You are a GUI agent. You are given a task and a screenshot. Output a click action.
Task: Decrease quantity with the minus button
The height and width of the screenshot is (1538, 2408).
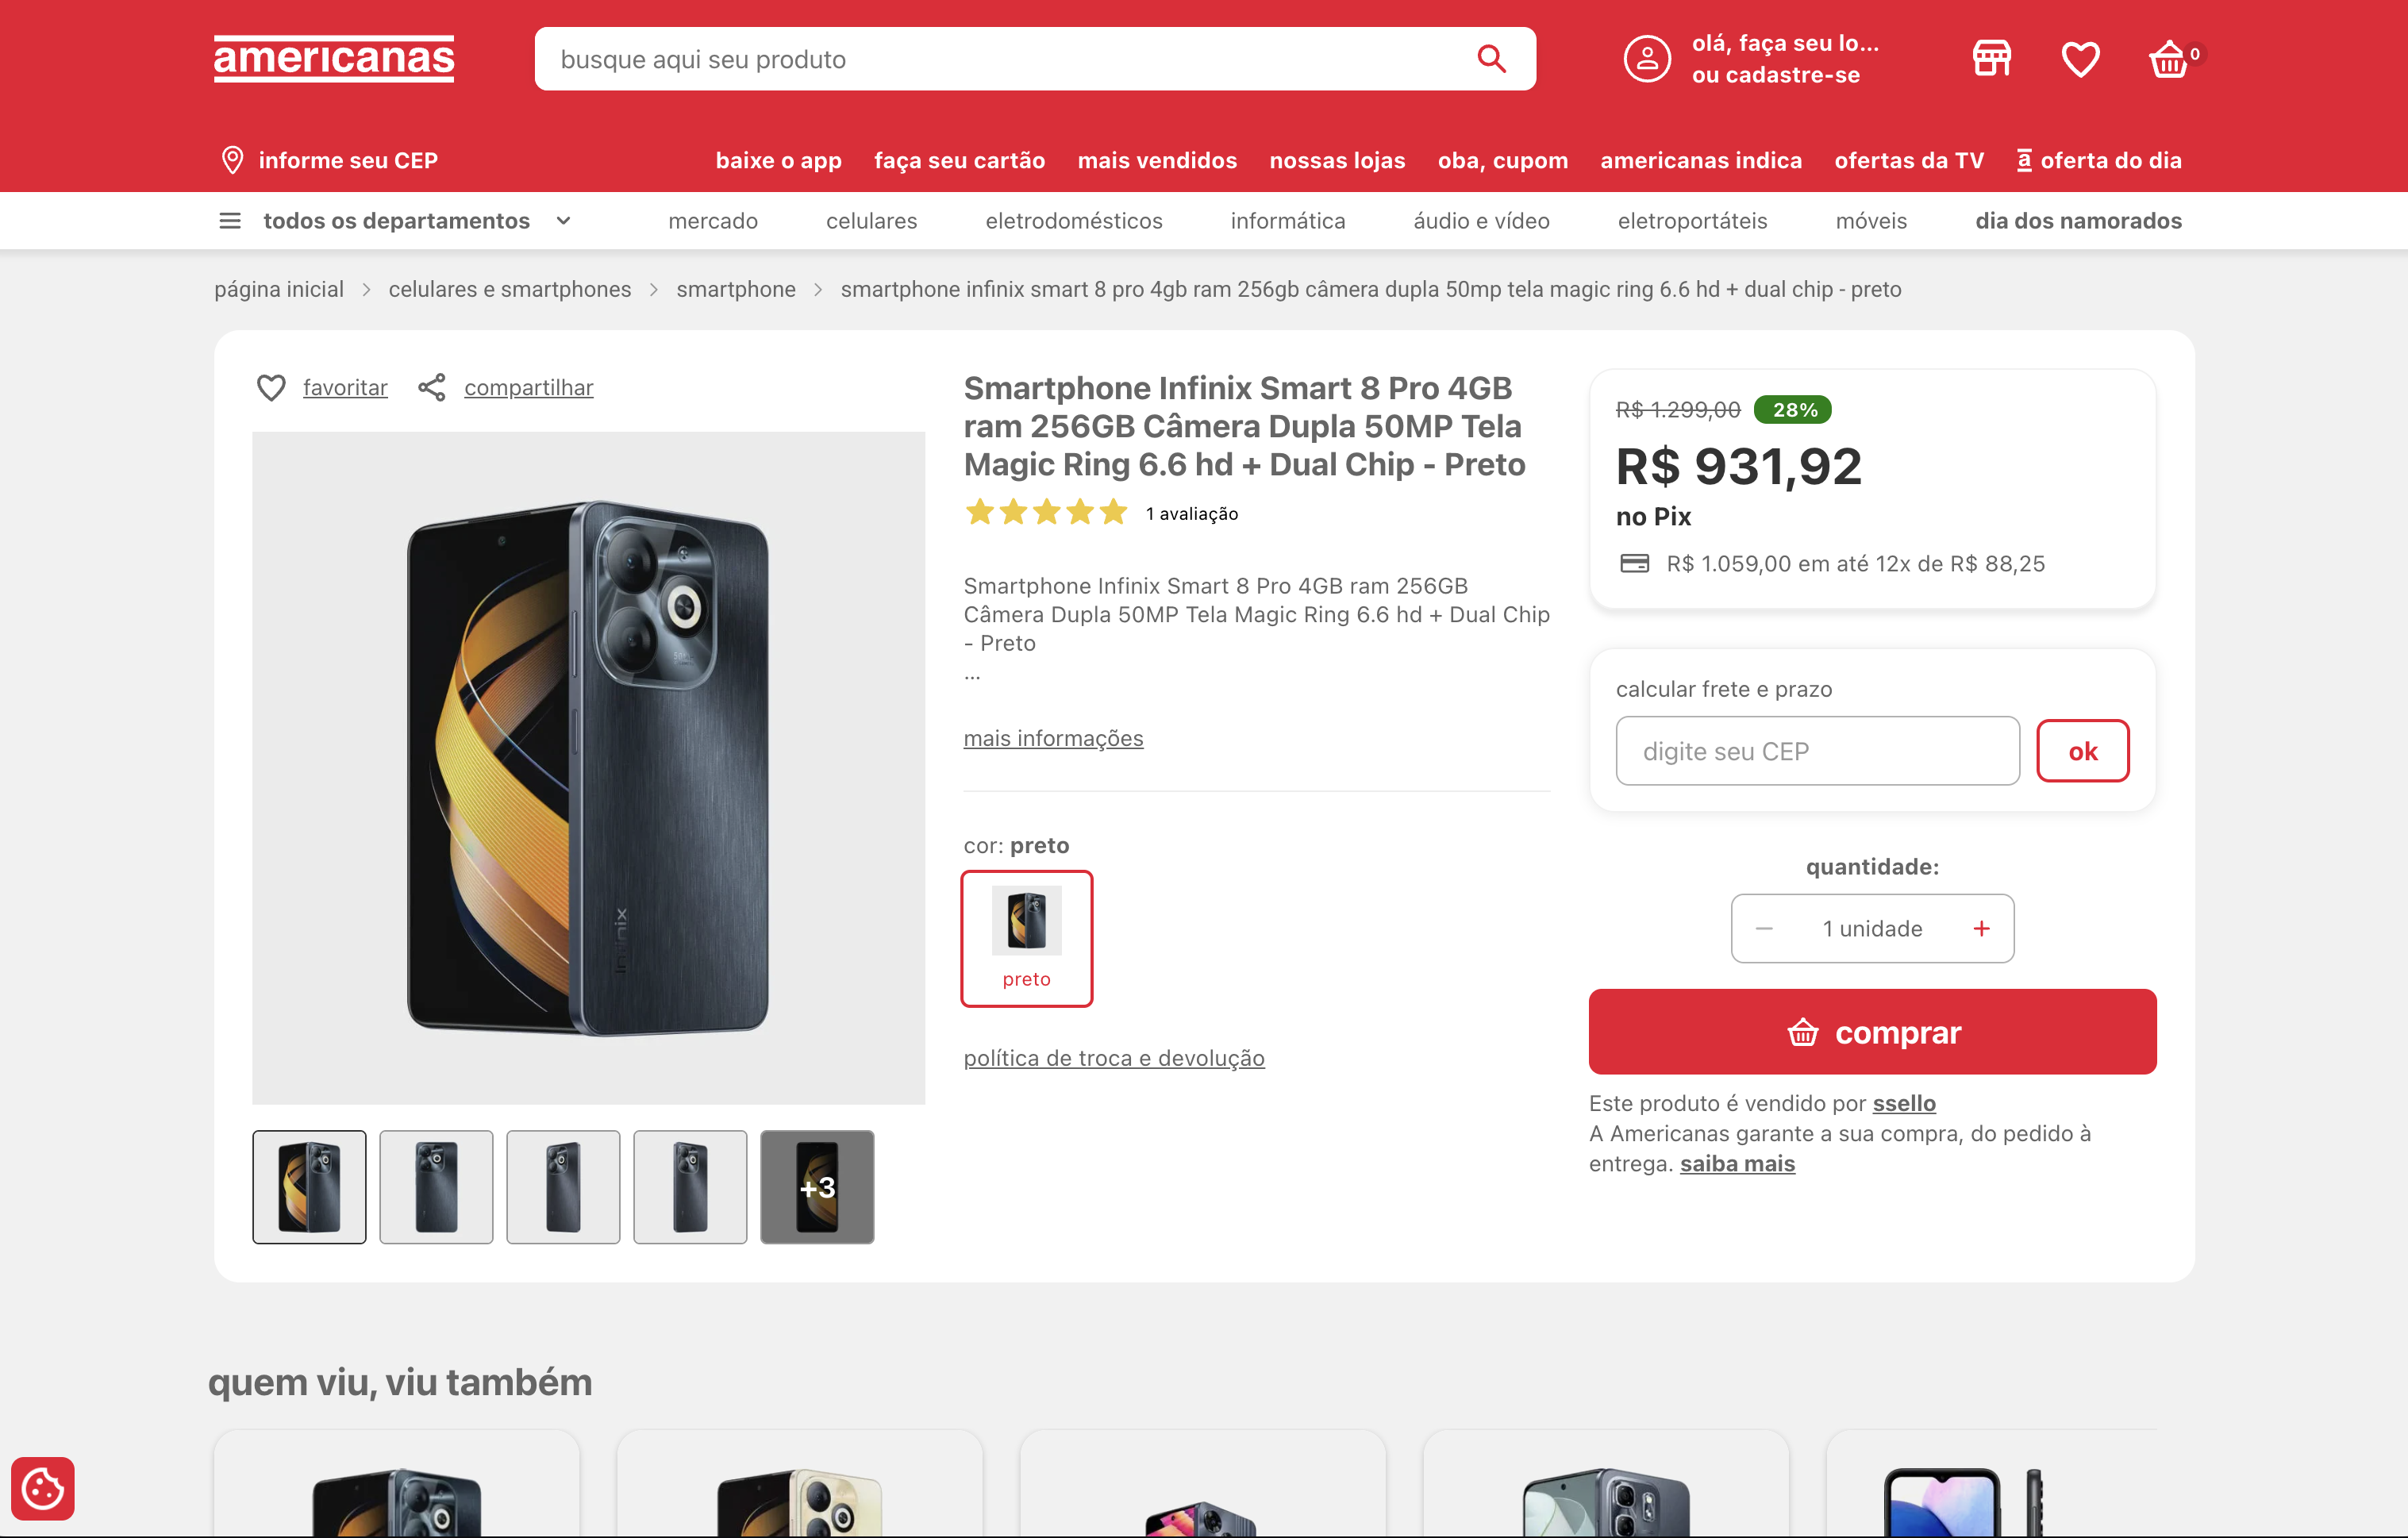point(1765,928)
